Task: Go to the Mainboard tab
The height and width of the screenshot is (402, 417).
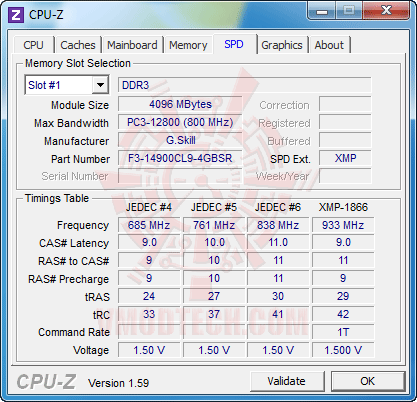Action: tap(132, 45)
